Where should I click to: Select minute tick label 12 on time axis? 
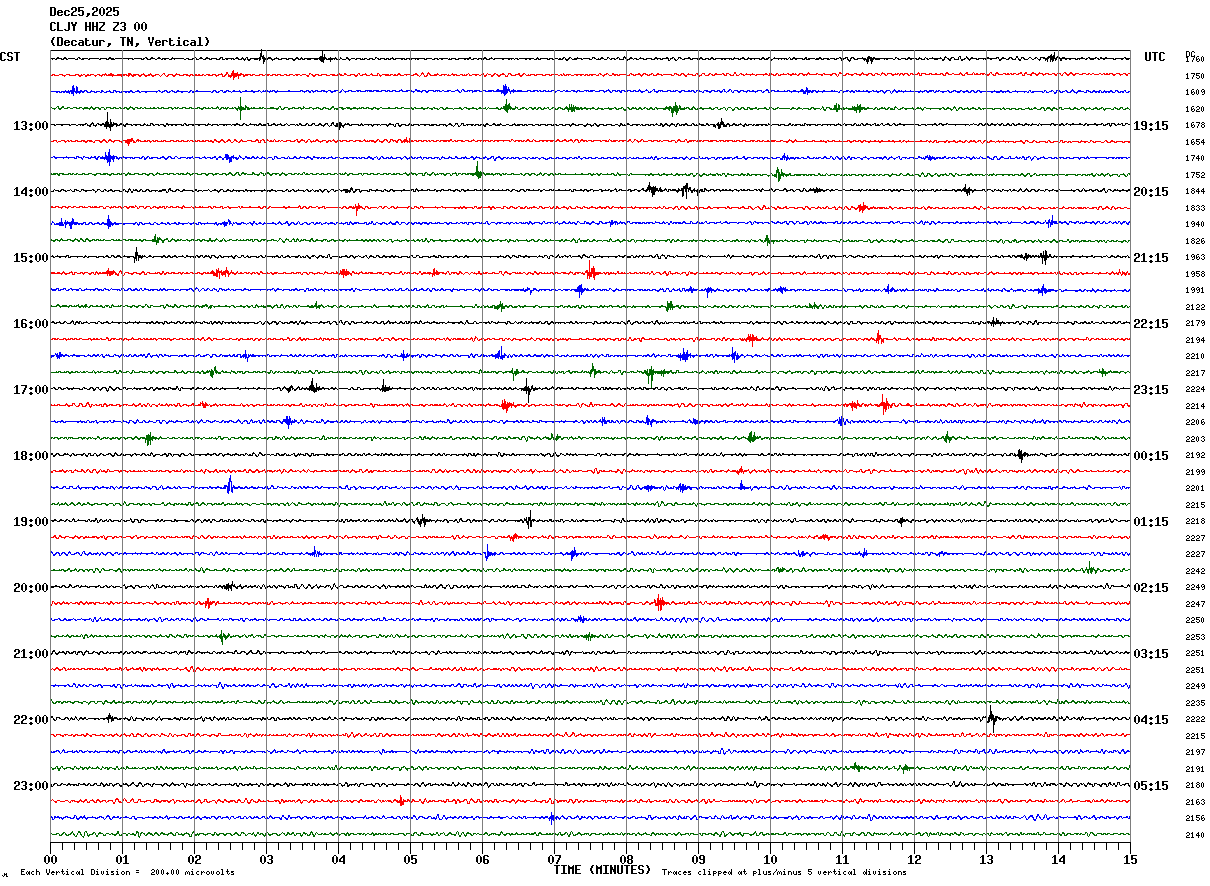coord(914,859)
